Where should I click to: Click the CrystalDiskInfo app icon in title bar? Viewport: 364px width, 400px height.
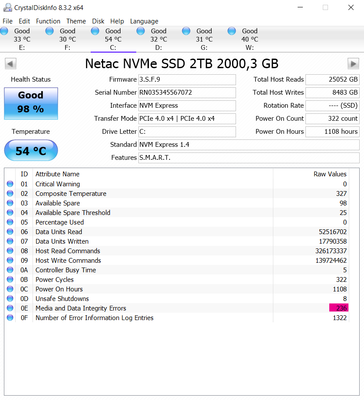(x=8, y=7)
